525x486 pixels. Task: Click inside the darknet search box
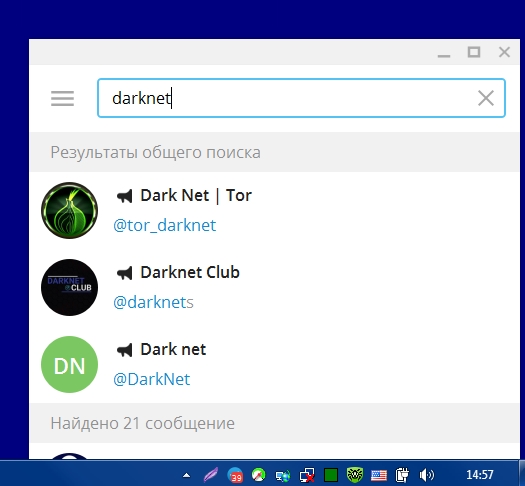[x=301, y=98]
